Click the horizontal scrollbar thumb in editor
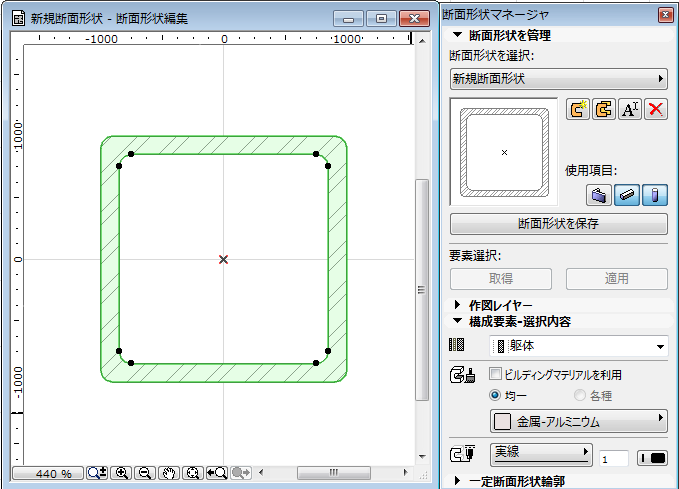The height and width of the screenshot is (489, 679). pos(333,473)
